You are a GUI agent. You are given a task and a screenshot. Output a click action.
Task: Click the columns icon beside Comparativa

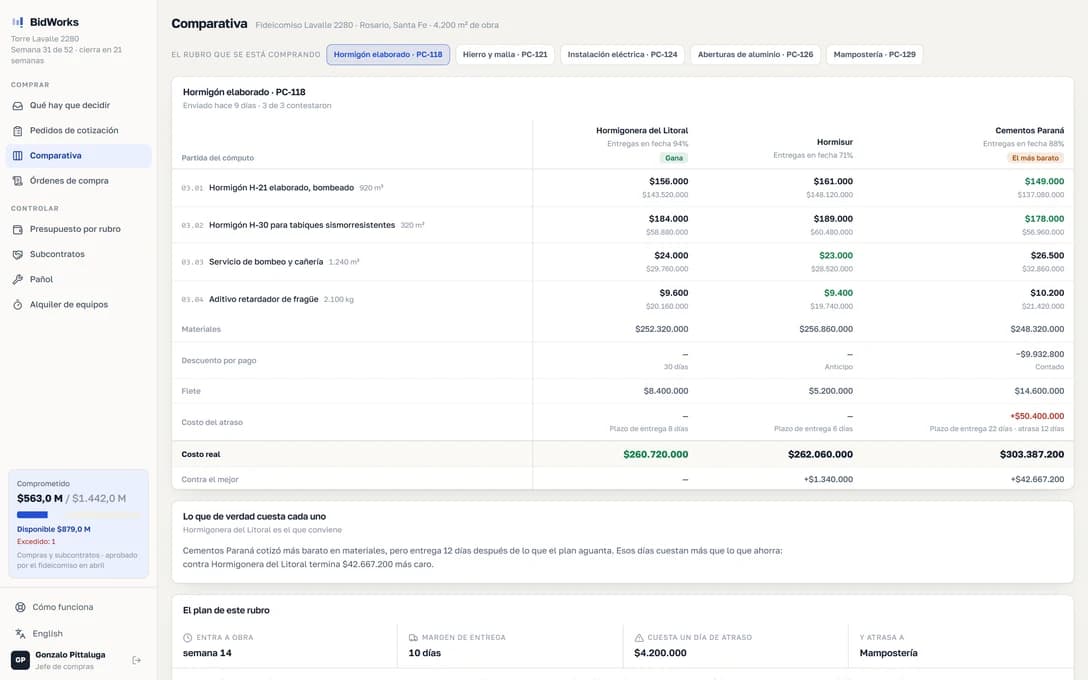(18, 155)
